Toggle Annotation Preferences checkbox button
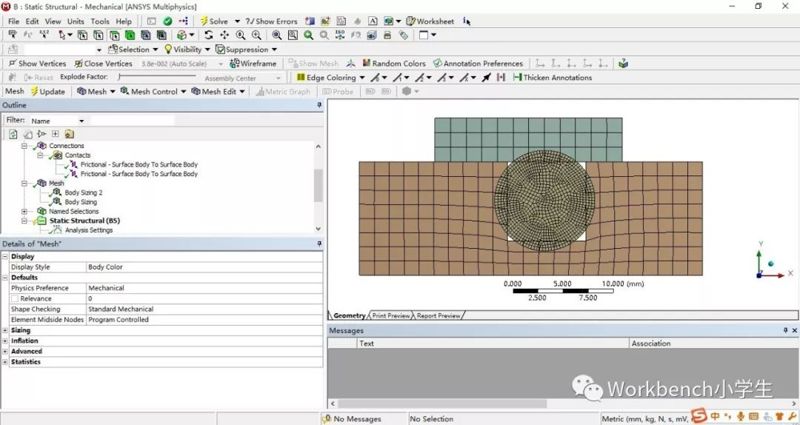This screenshot has width=800, height=425. (x=478, y=63)
